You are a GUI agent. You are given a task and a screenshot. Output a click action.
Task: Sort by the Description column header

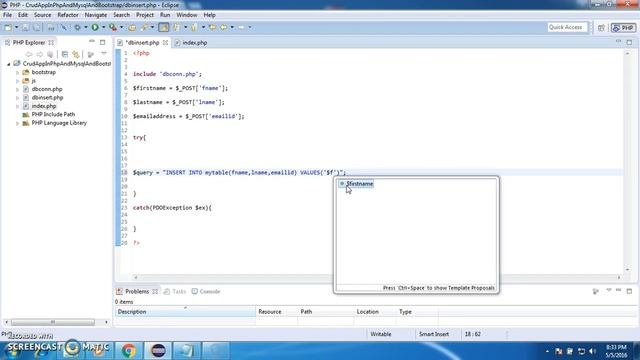click(x=185, y=312)
